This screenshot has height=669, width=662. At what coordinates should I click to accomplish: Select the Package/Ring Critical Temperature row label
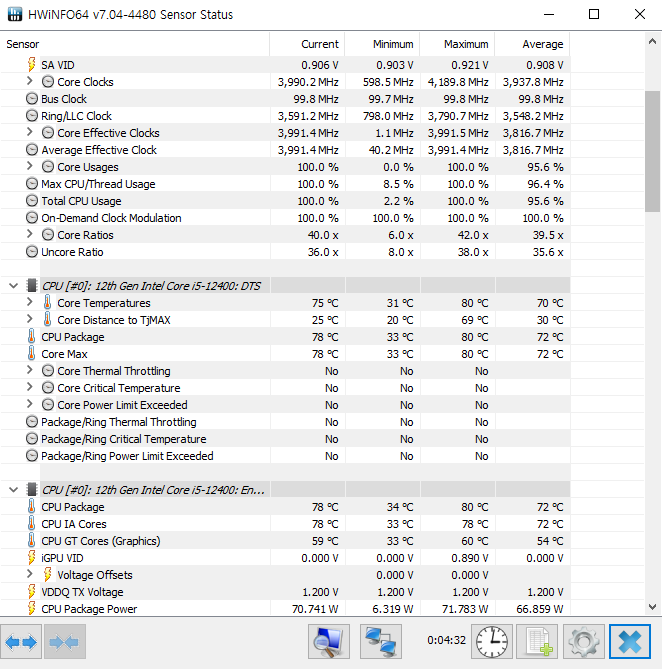[124, 439]
